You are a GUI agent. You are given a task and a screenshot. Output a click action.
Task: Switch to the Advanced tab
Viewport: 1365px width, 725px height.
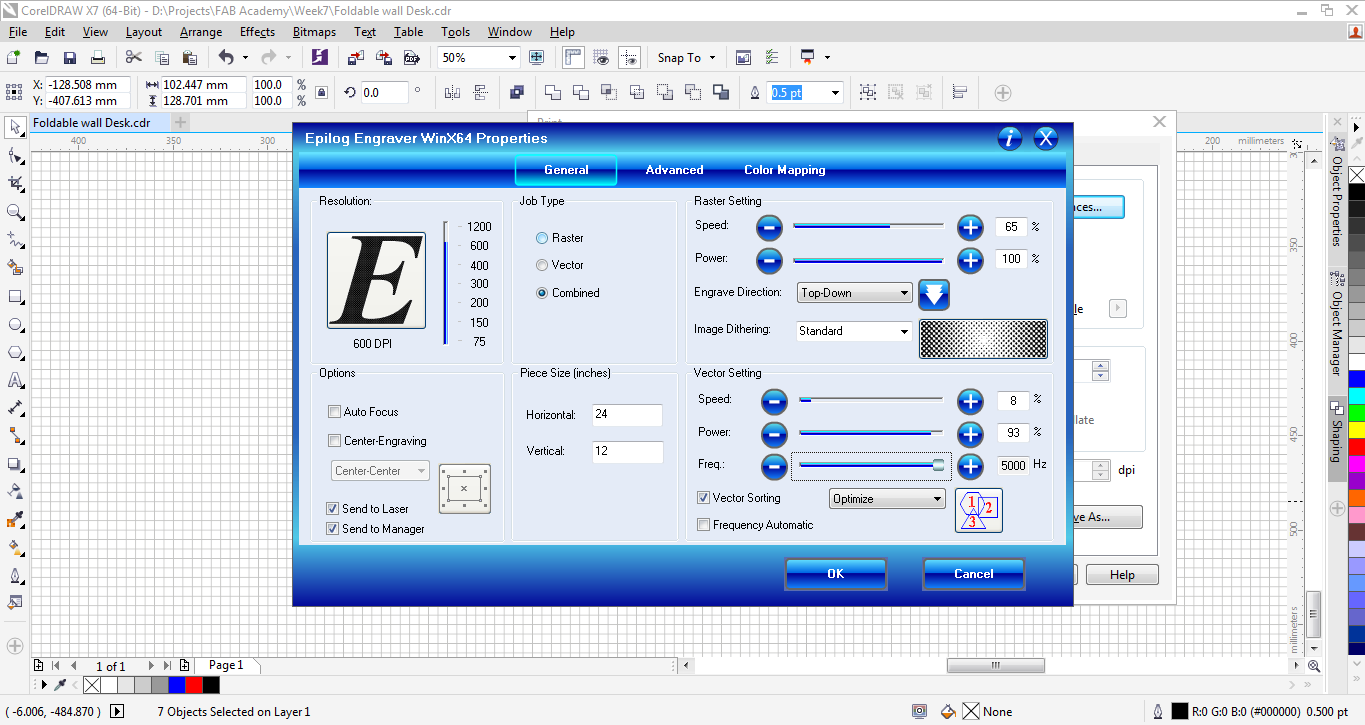click(x=674, y=170)
